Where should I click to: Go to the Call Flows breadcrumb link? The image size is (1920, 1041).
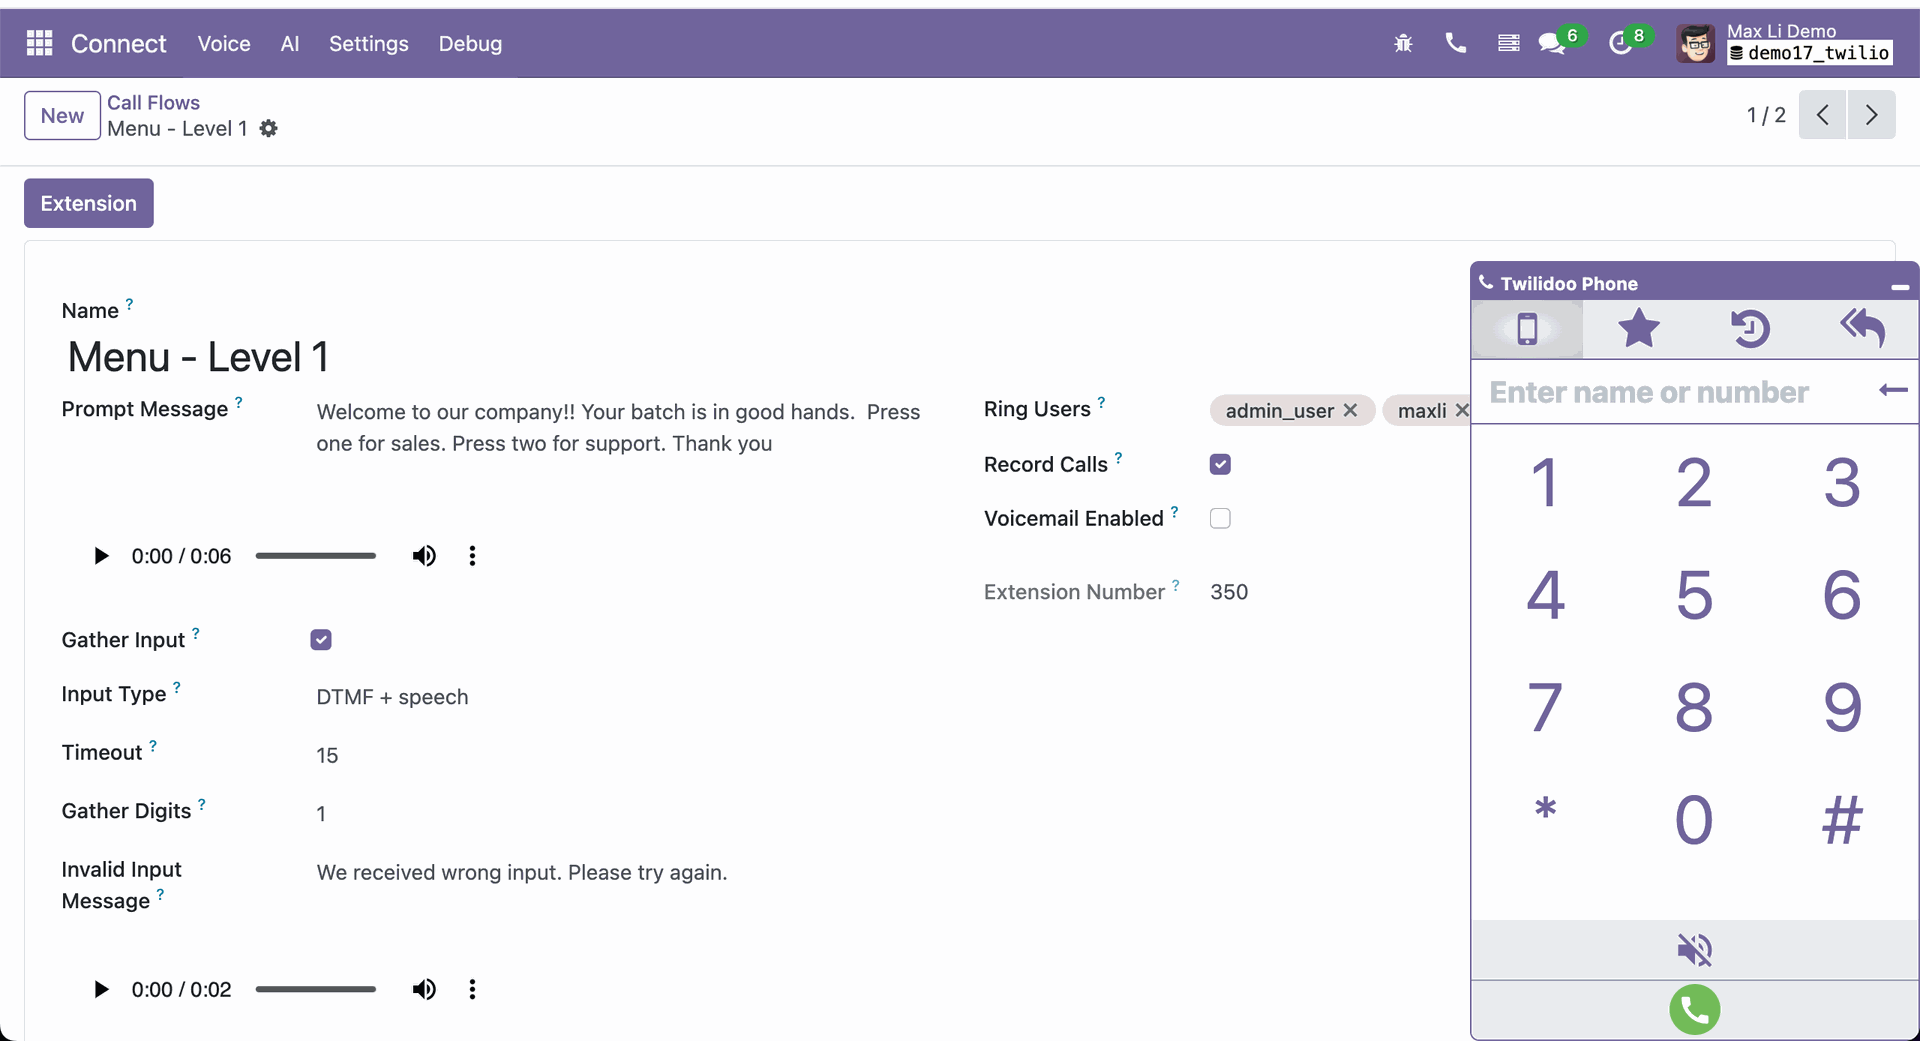[153, 103]
